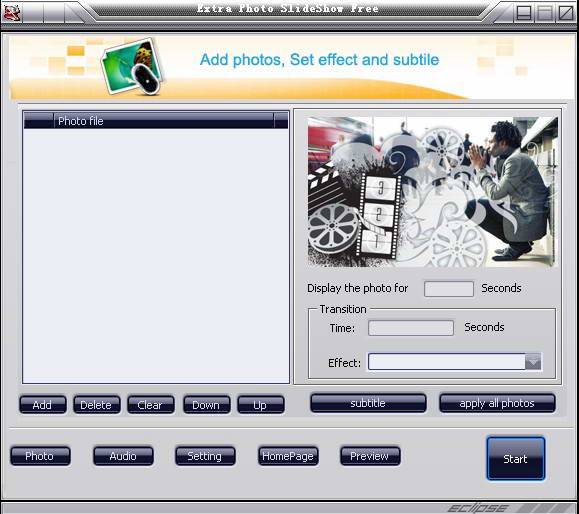579x514 pixels.
Task: Open the subtitle editor button
Action: [x=368, y=403]
